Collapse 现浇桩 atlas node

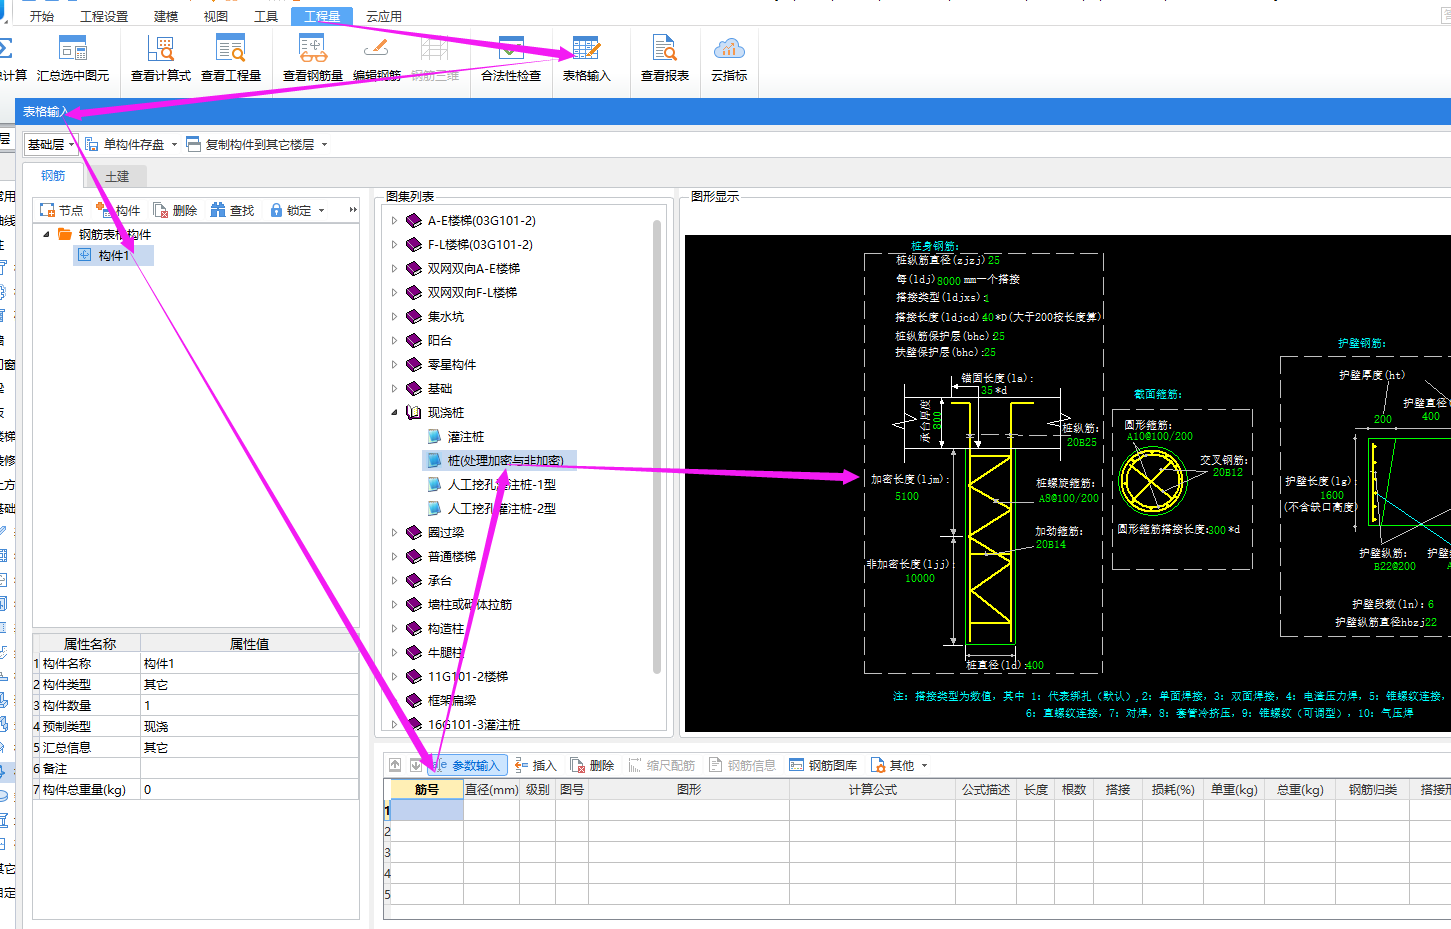point(394,412)
